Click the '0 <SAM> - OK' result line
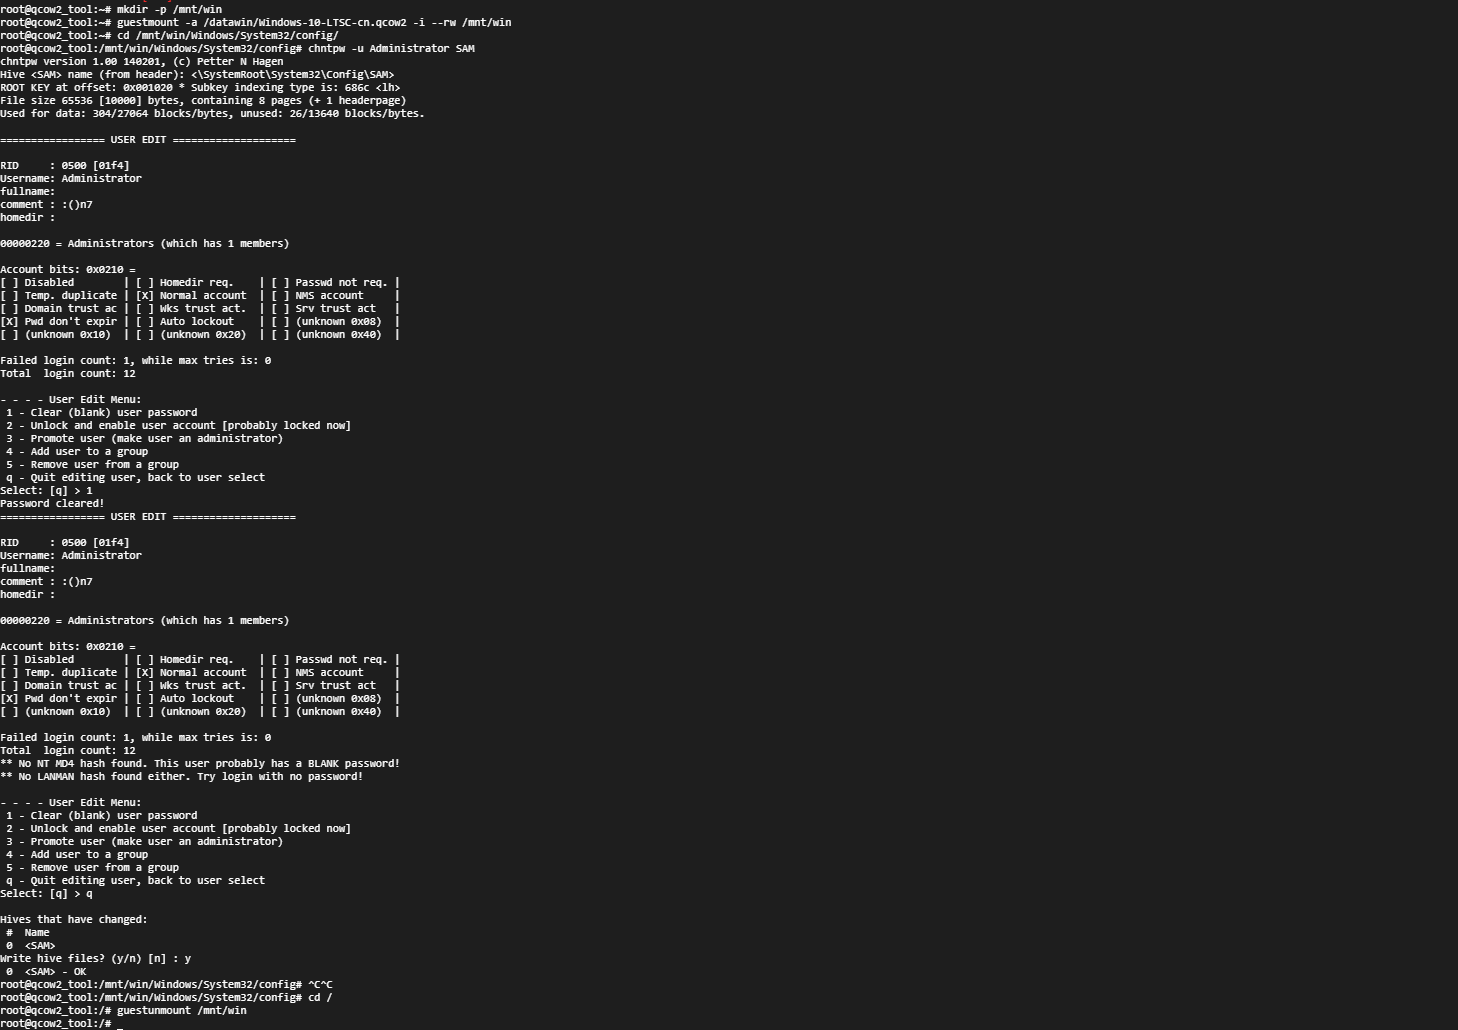 point(46,971)
